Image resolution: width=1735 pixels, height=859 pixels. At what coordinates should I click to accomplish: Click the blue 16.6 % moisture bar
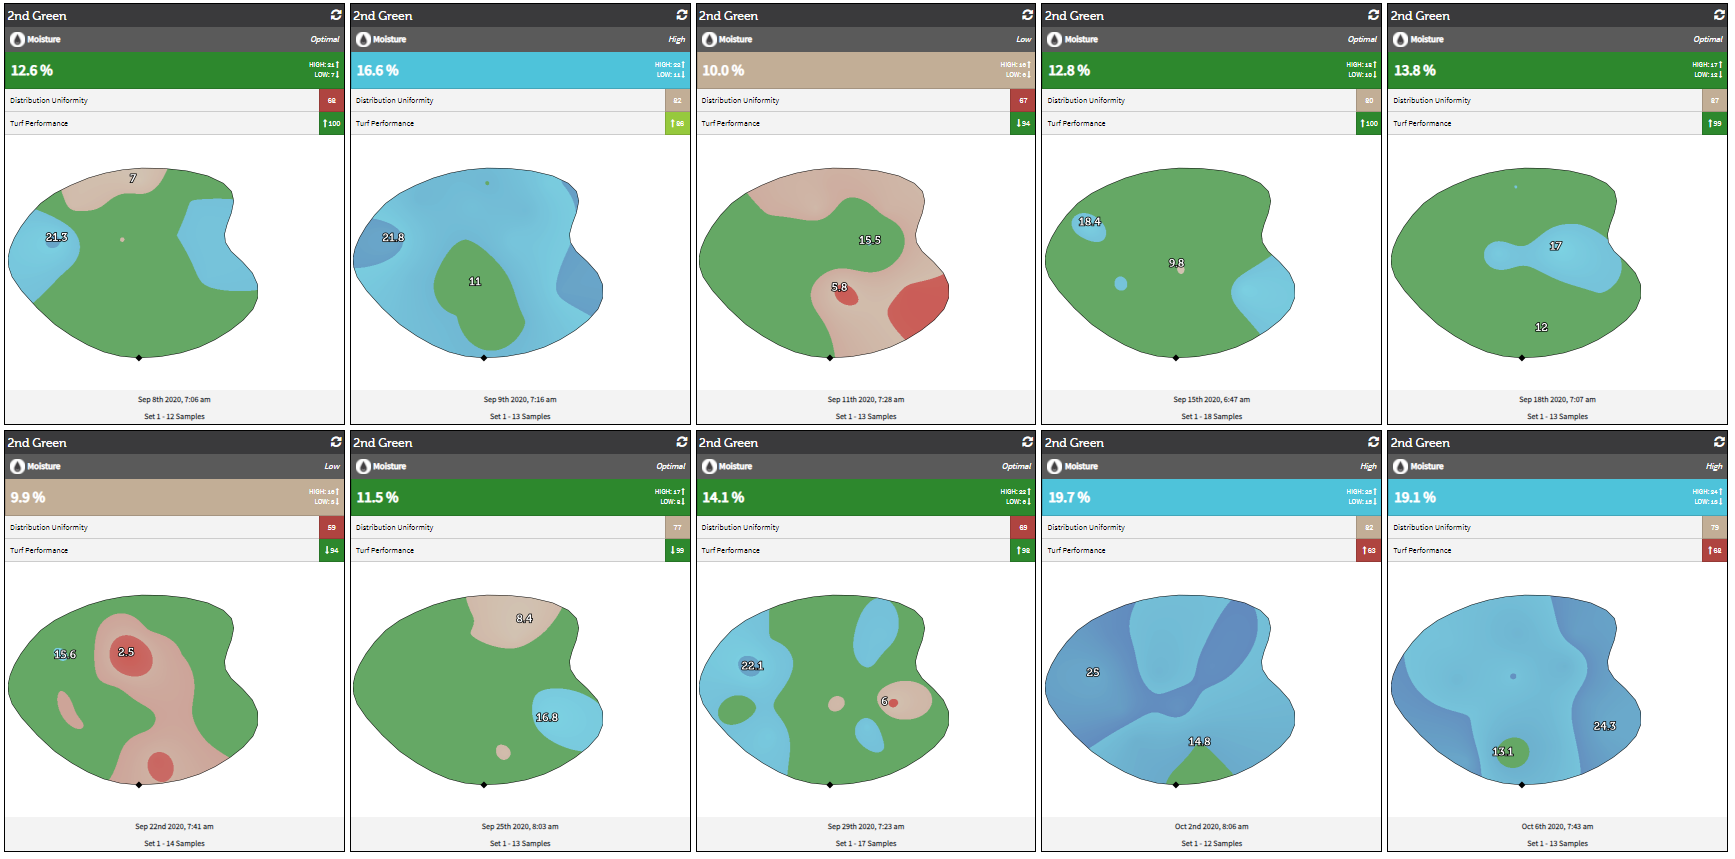(520, 70)
